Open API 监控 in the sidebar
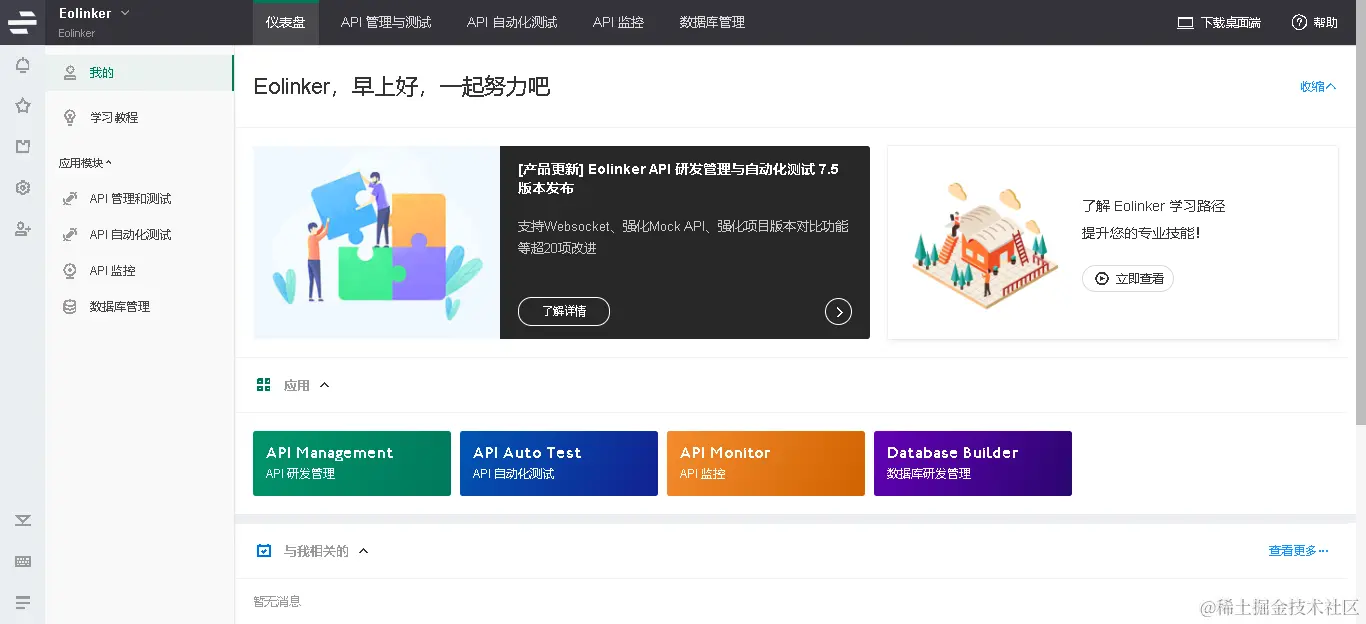This screenshot has width=1366, height=624. click(139, 270)
